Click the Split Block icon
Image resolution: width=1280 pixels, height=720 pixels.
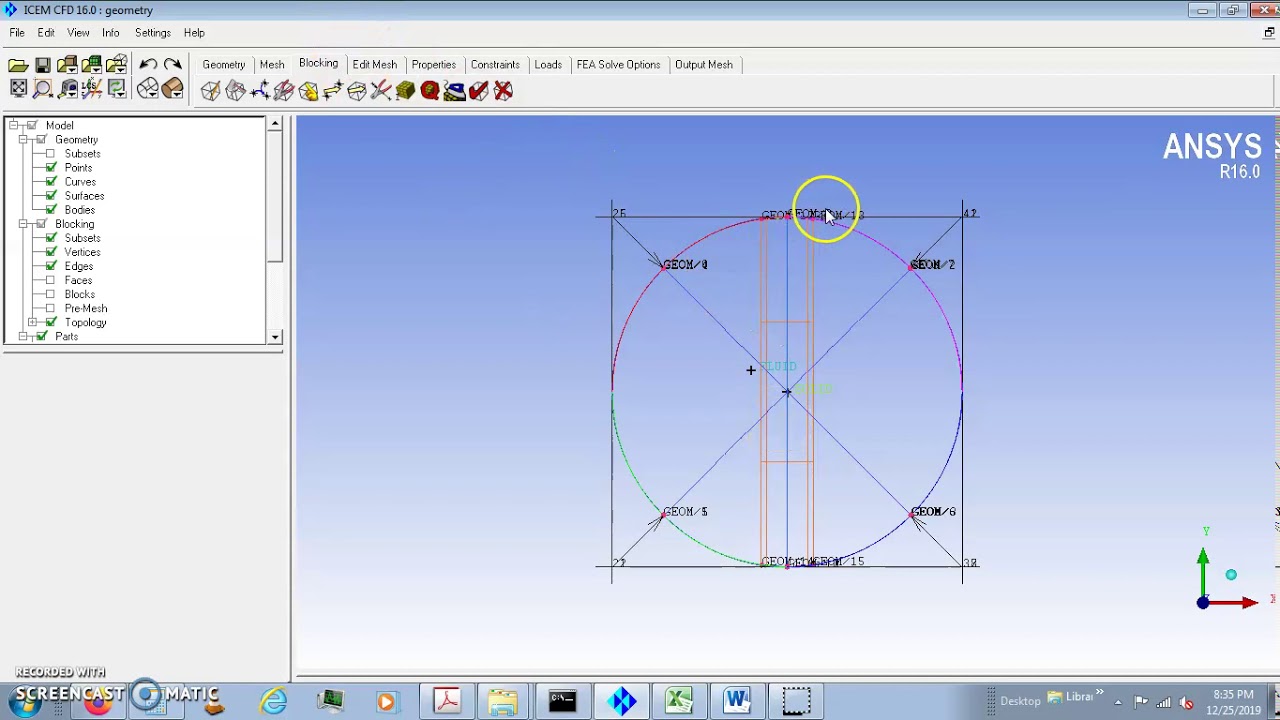point(235,91)
